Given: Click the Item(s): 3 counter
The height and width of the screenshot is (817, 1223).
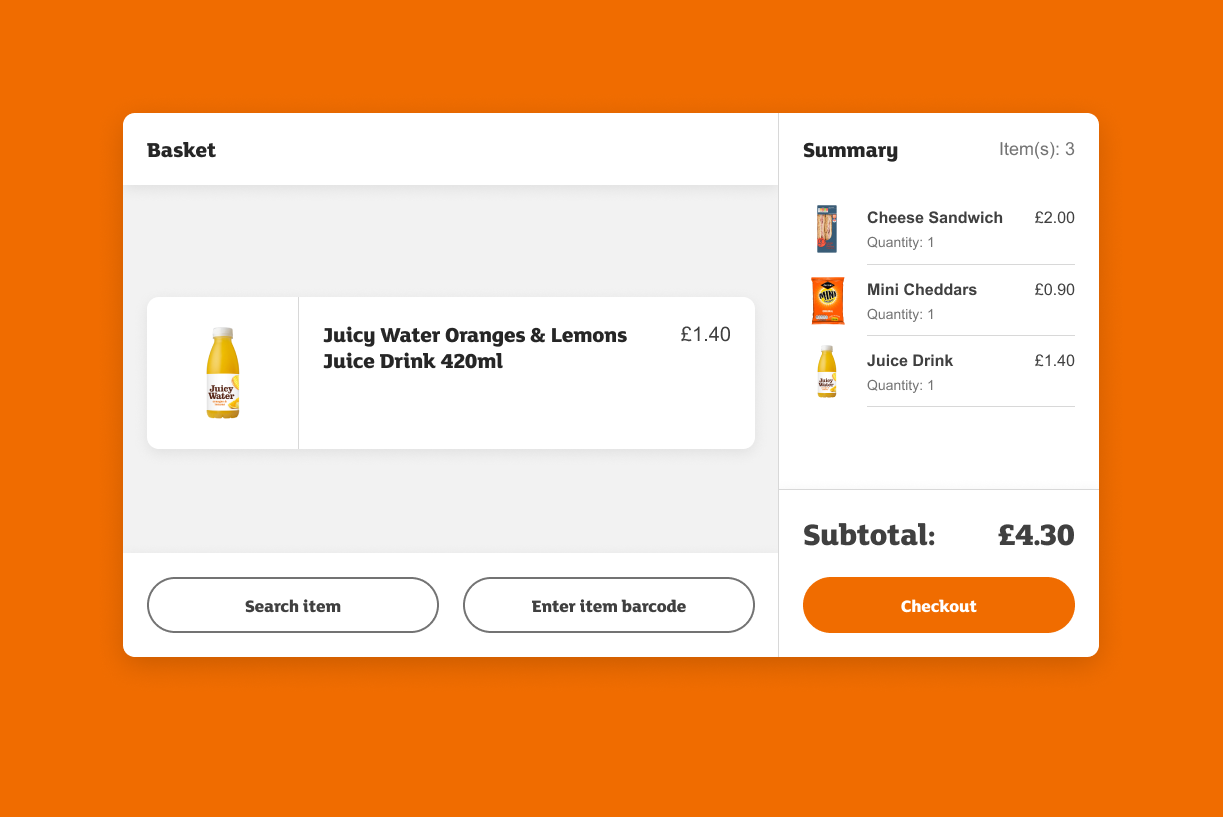Looking at the screenshot, I should coord(1037,149).
